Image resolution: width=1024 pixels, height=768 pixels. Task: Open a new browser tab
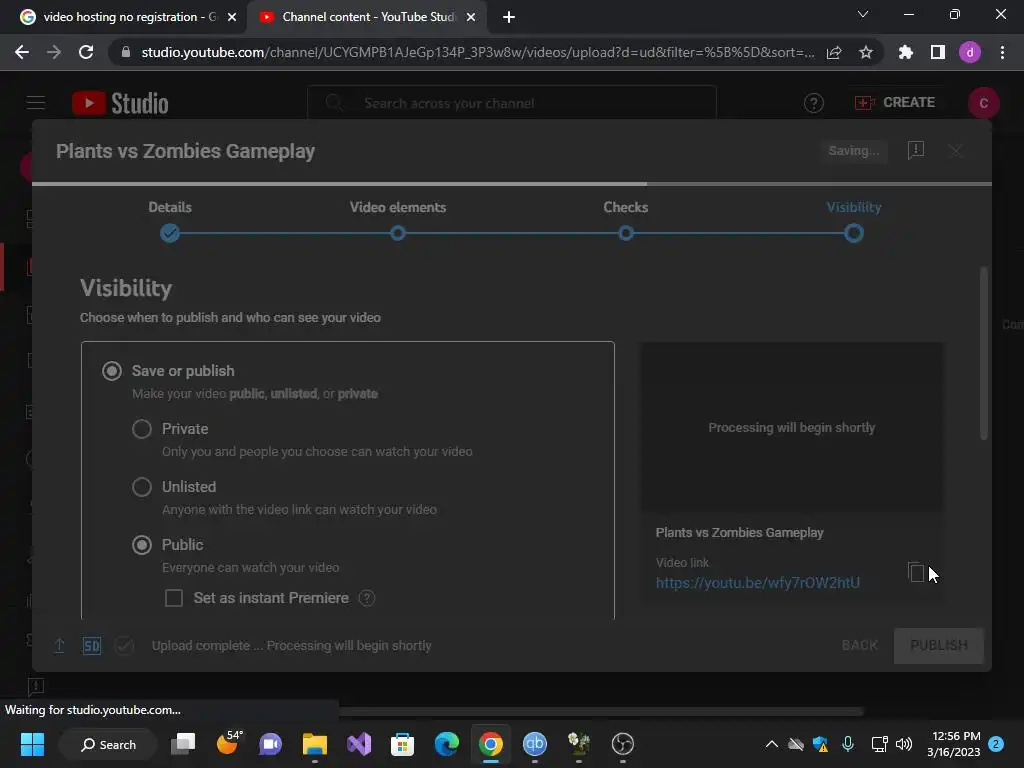509,17
